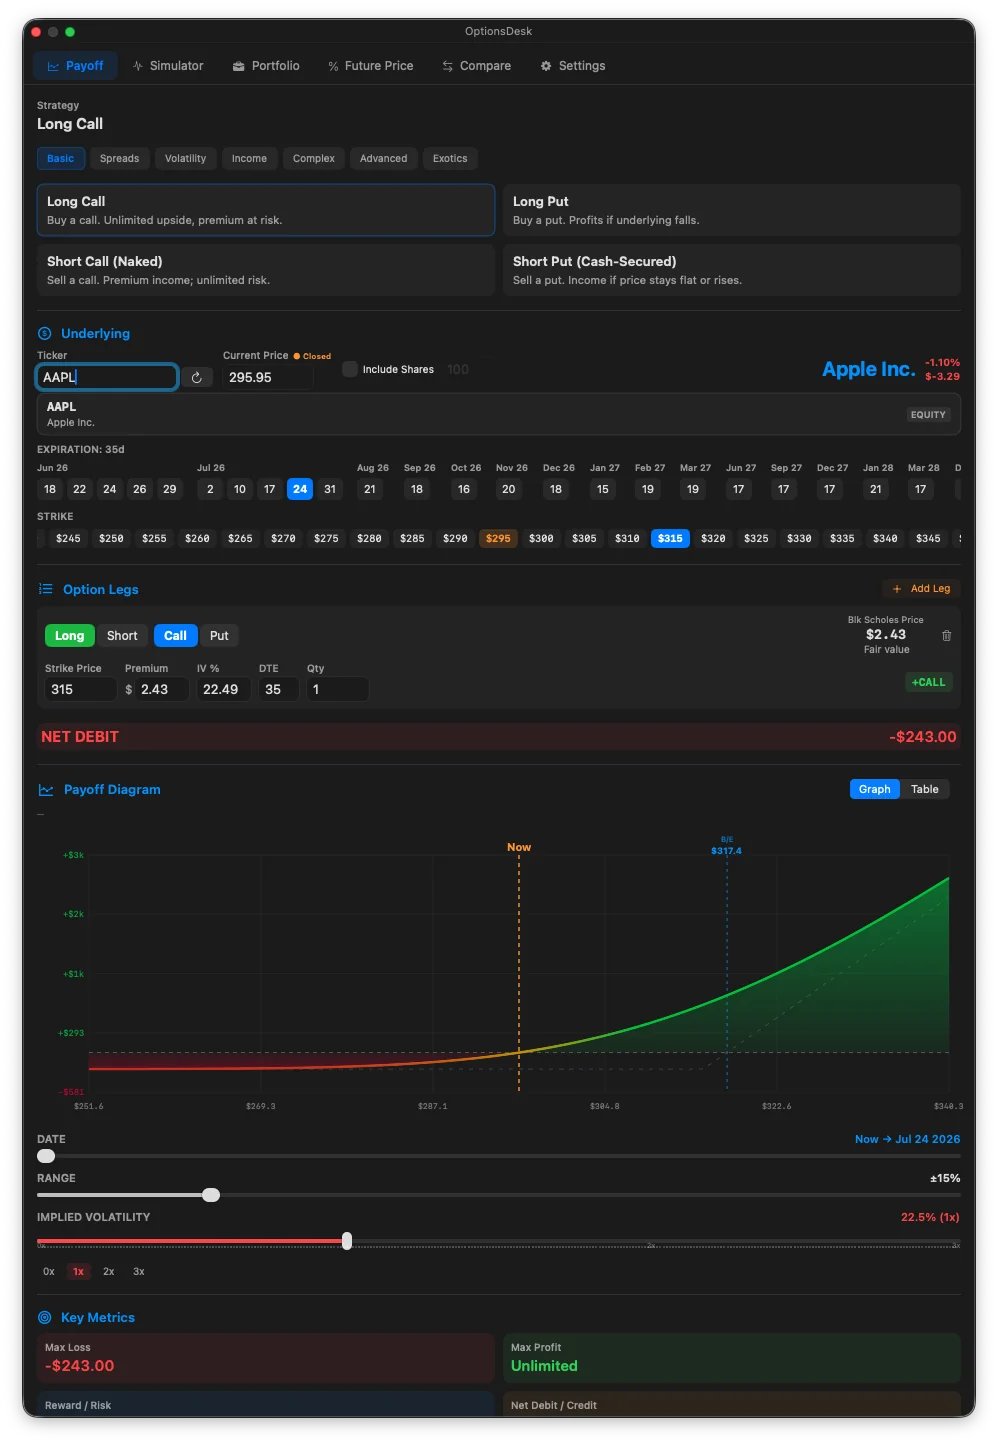
Task: Select the Income strategy category
Action: point(249,159)
